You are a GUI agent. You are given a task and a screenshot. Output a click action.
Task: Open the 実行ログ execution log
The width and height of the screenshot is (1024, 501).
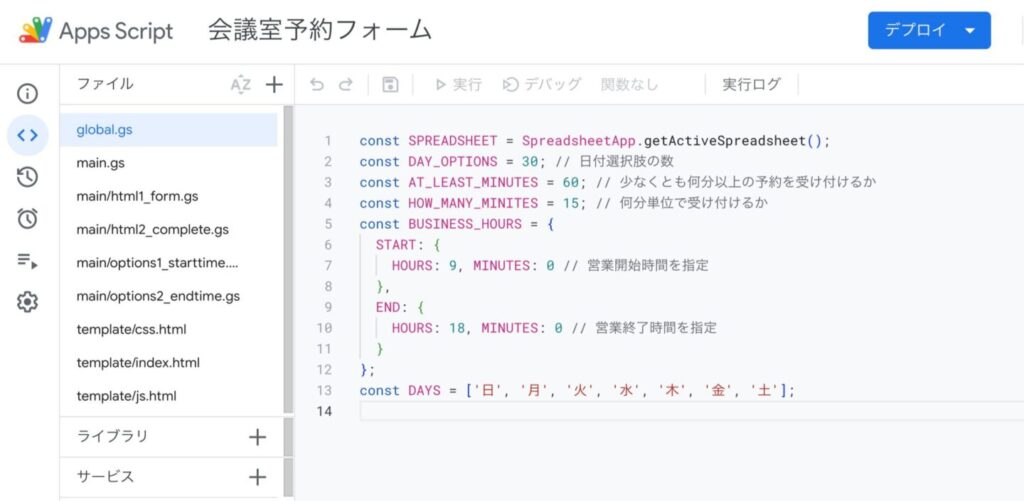pyautogui.click(x=751, y=84)
